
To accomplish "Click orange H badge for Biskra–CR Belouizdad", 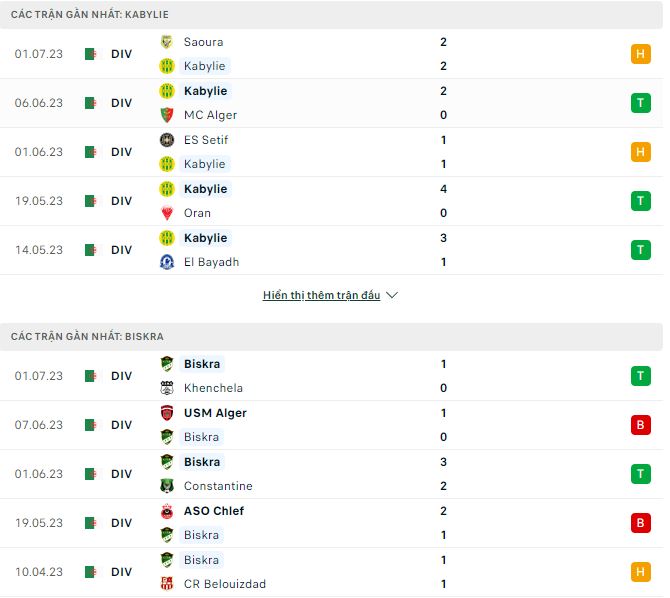I will pyautogui.click(x=641, y=572).
